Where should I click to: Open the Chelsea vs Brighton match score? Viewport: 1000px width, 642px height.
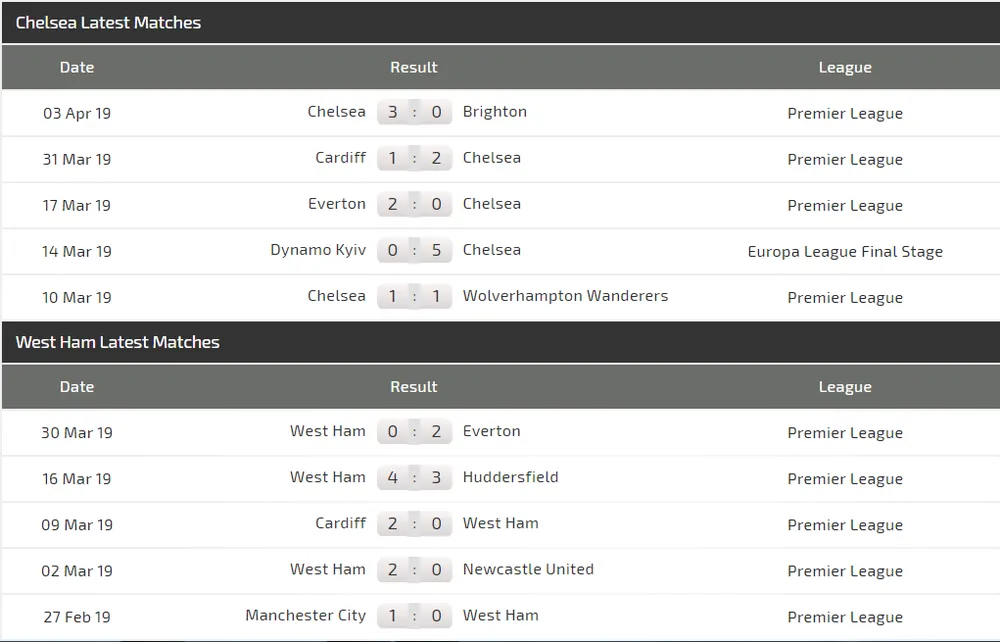414,112
